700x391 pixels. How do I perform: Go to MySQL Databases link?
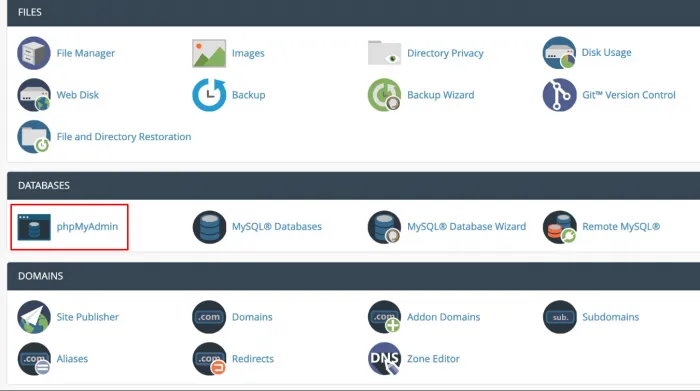[x=277, y=227]
